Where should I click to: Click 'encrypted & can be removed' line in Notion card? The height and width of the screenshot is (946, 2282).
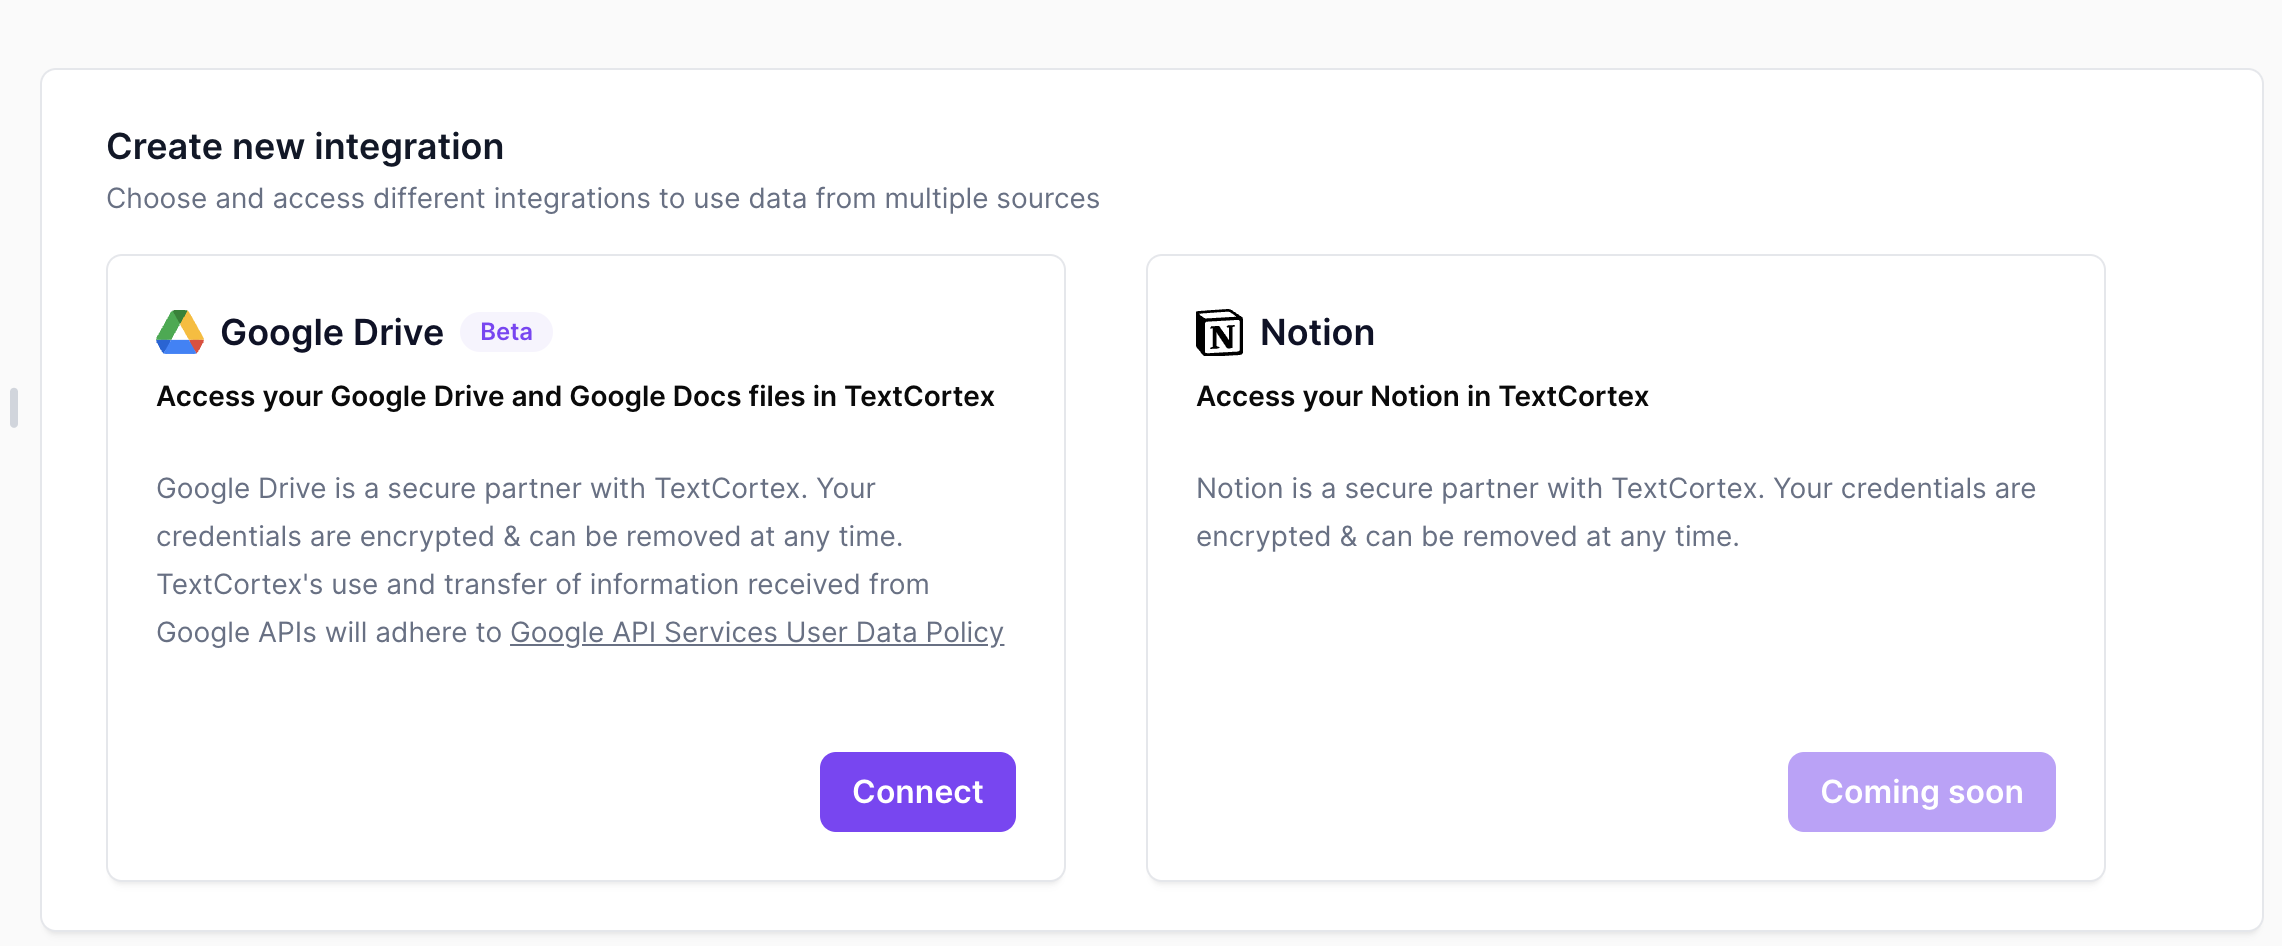(x=1468, y=537)
